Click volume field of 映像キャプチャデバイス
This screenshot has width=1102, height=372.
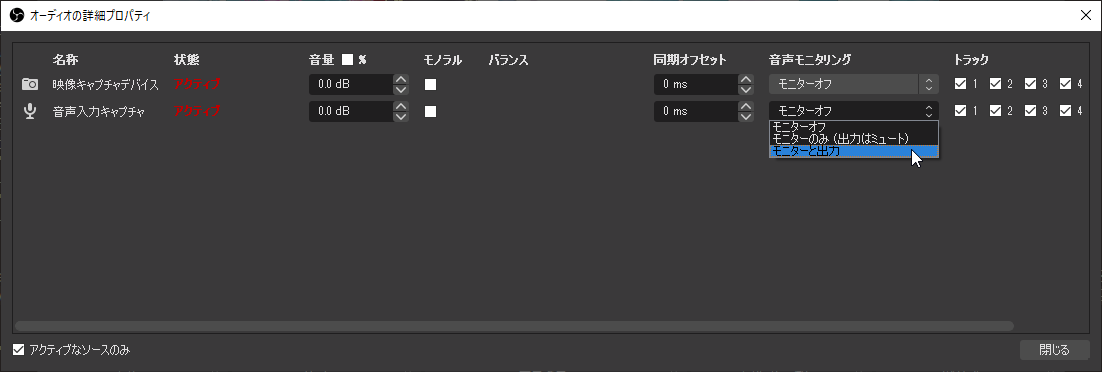point(351,84)
